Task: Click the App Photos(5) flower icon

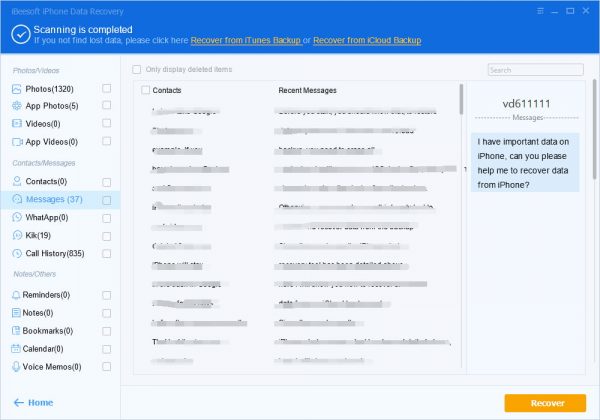Action: click(16, 106)
